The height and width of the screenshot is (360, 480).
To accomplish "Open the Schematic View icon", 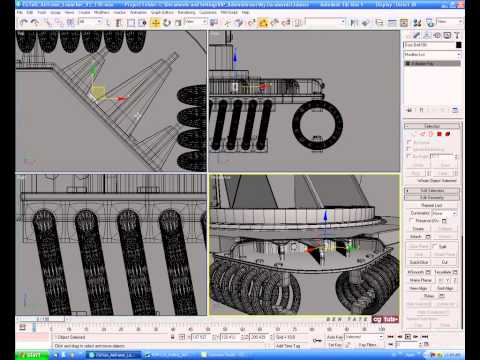I will (404, 23).
